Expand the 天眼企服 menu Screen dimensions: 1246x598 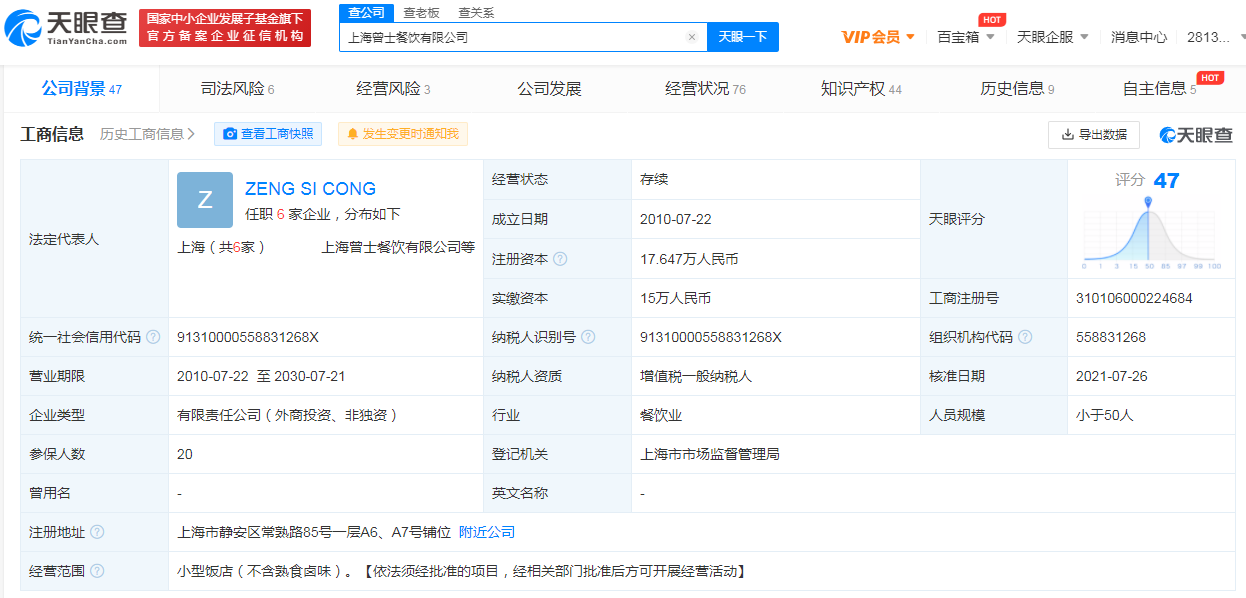[x=1052, y=37]
